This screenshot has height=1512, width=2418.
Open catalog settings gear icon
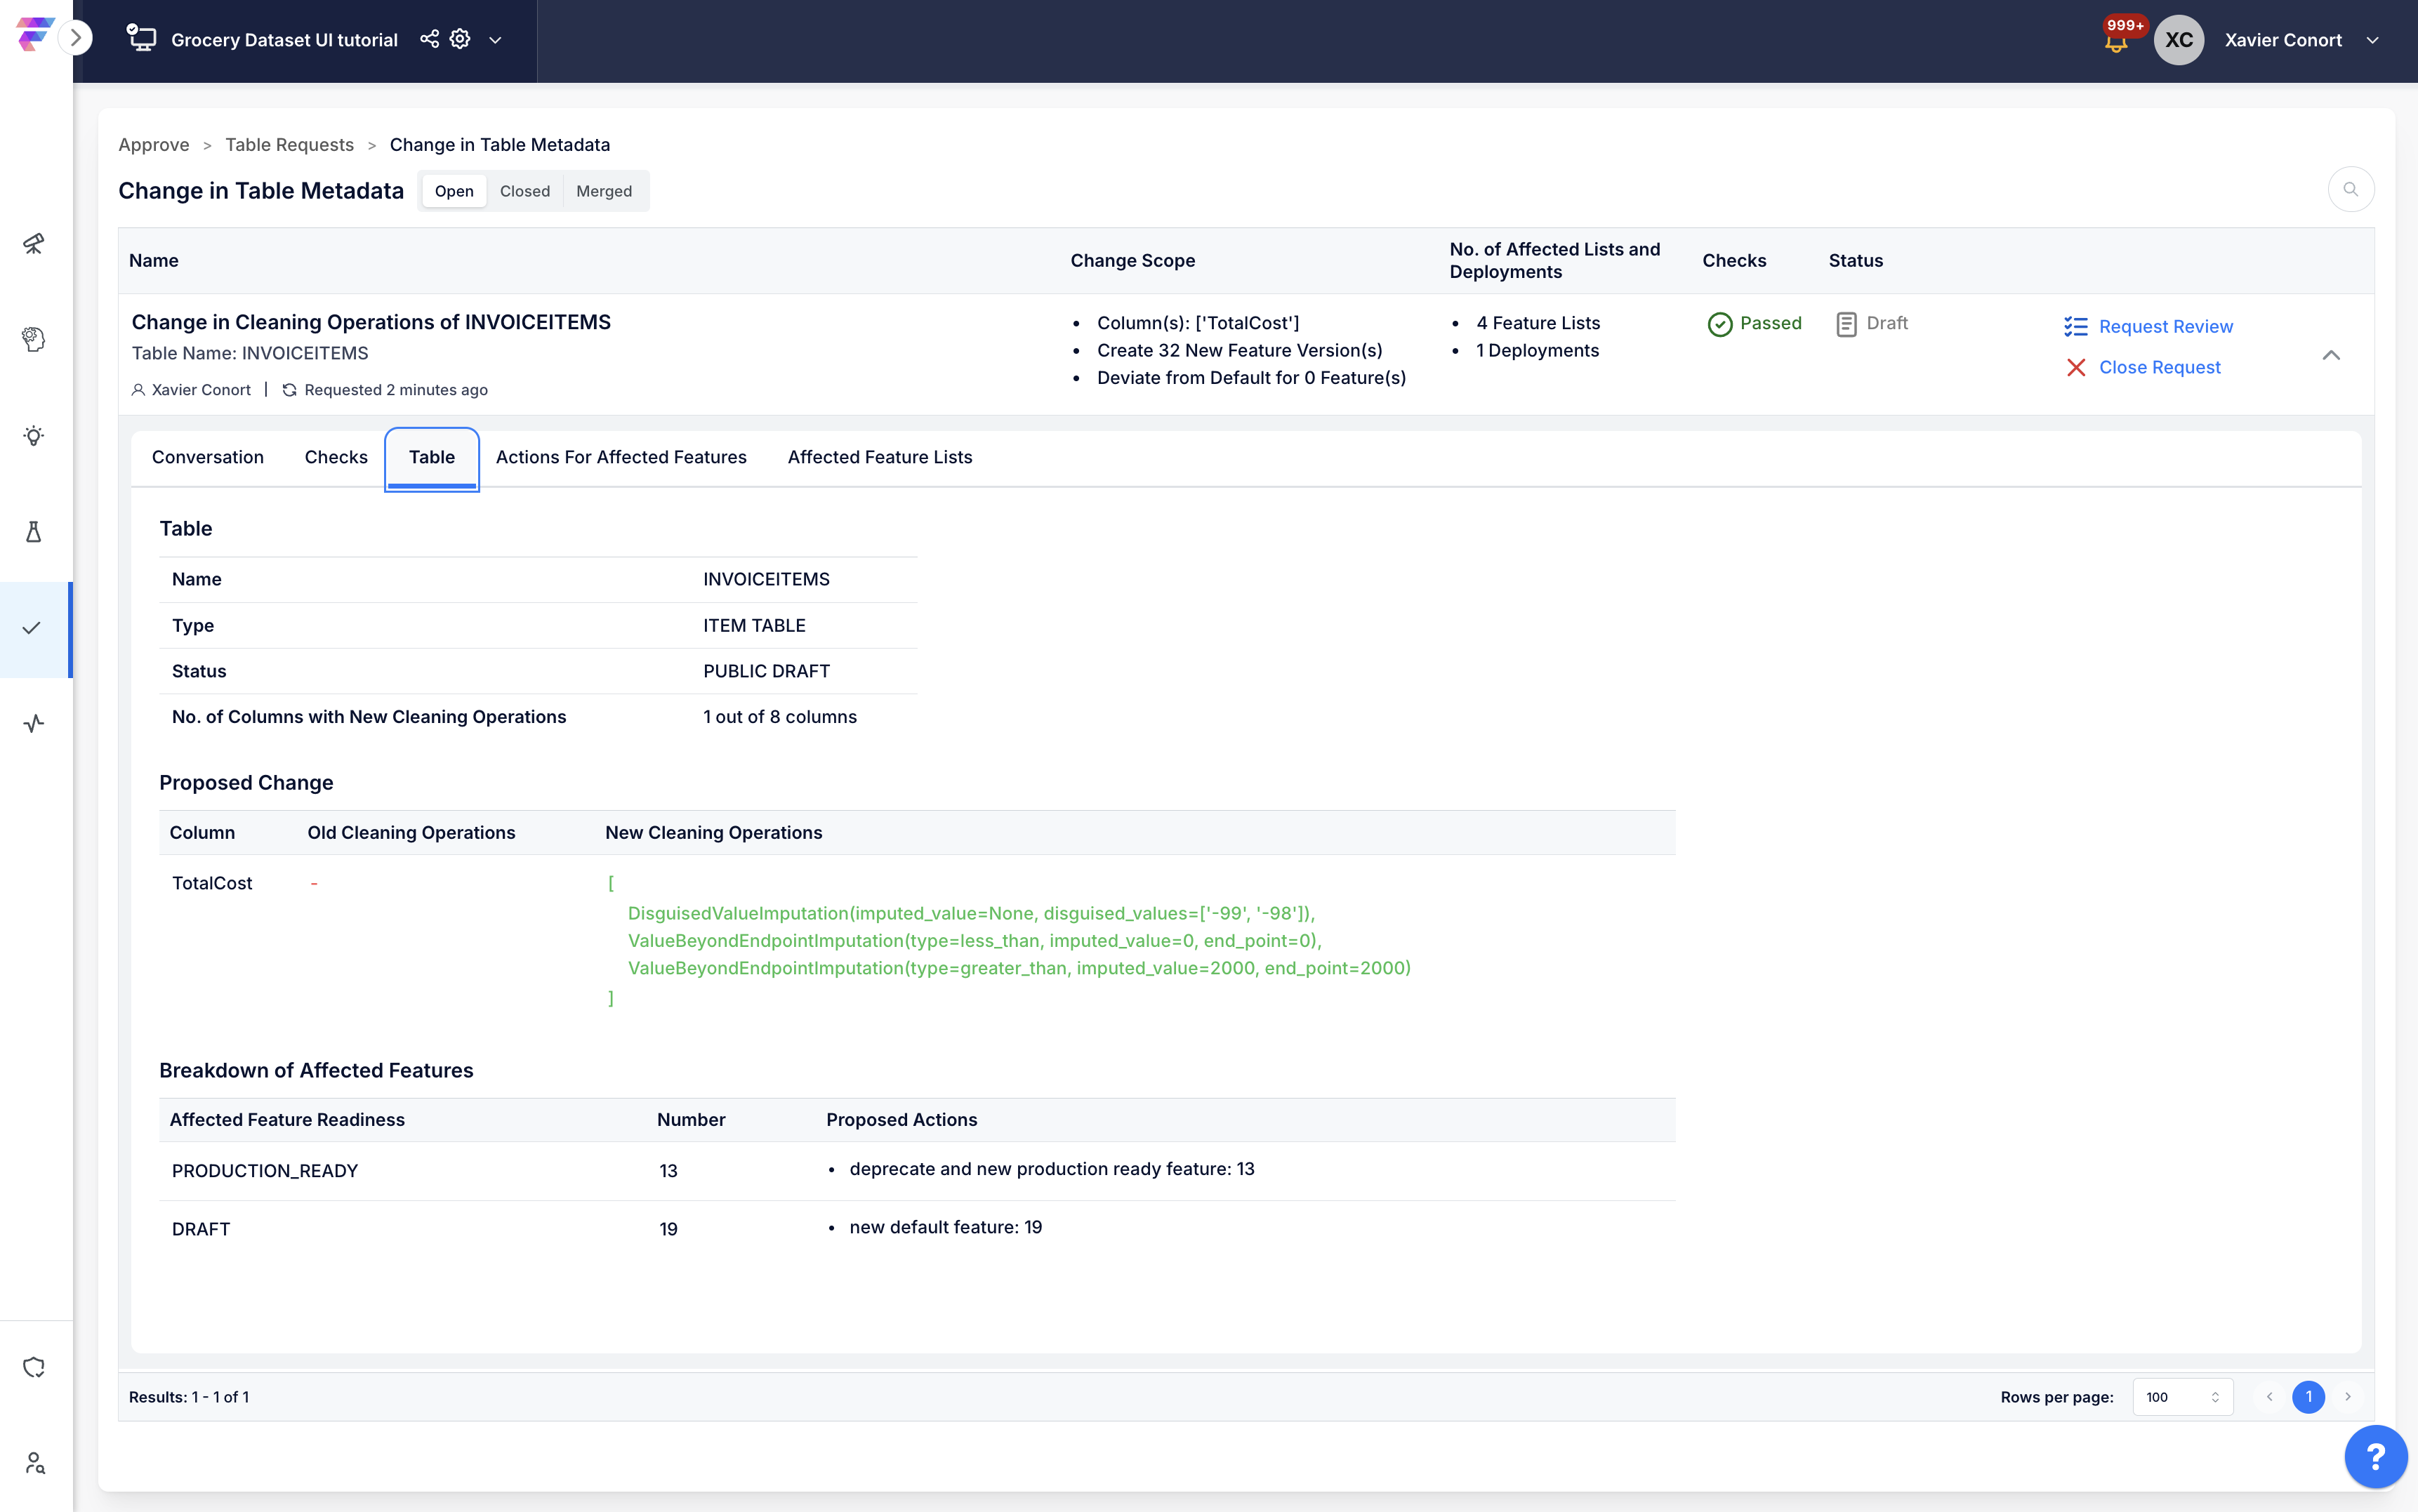point(460,39)
